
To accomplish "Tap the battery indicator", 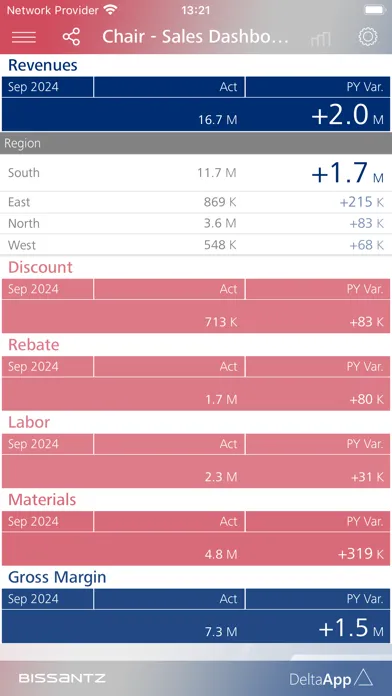I will pyautogui.click(x=374, y=9).
